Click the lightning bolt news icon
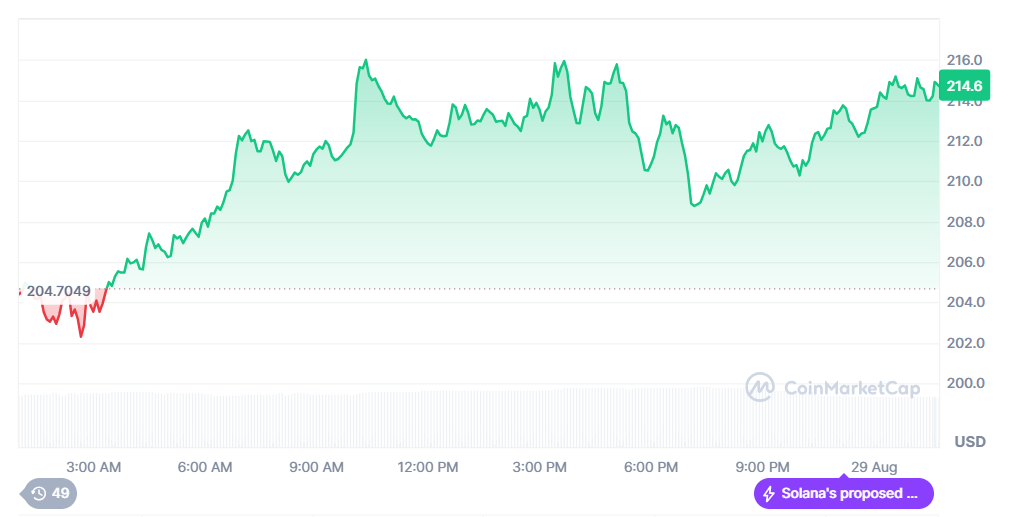 pyautogui.click(x=769, y=493)
